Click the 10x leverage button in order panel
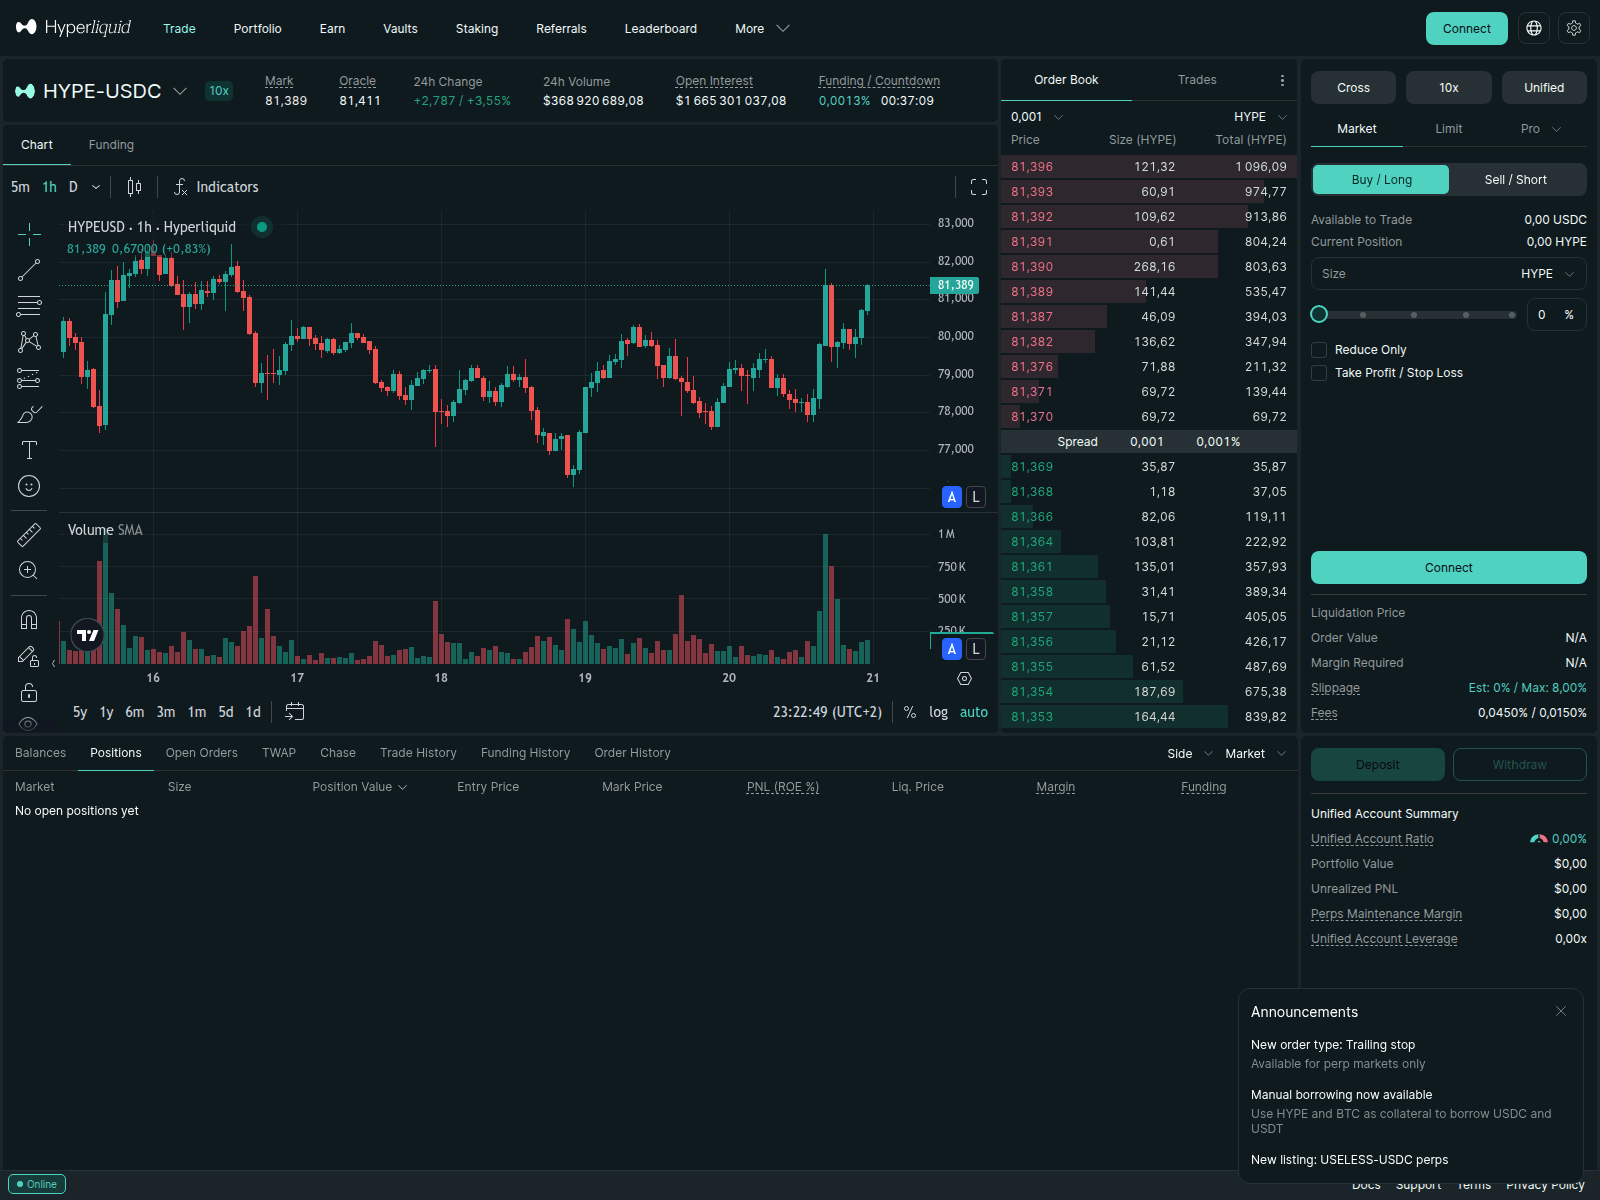The width and height of the screenshot is (1600, 1200). coord(1449,88)
